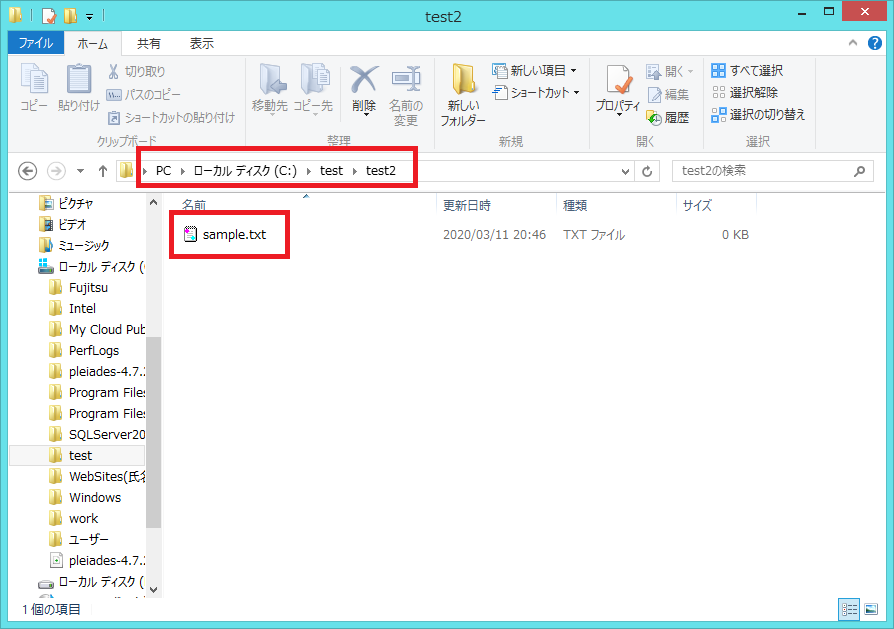Create a New folder (新しいフォルダー)

click(463, 95)
